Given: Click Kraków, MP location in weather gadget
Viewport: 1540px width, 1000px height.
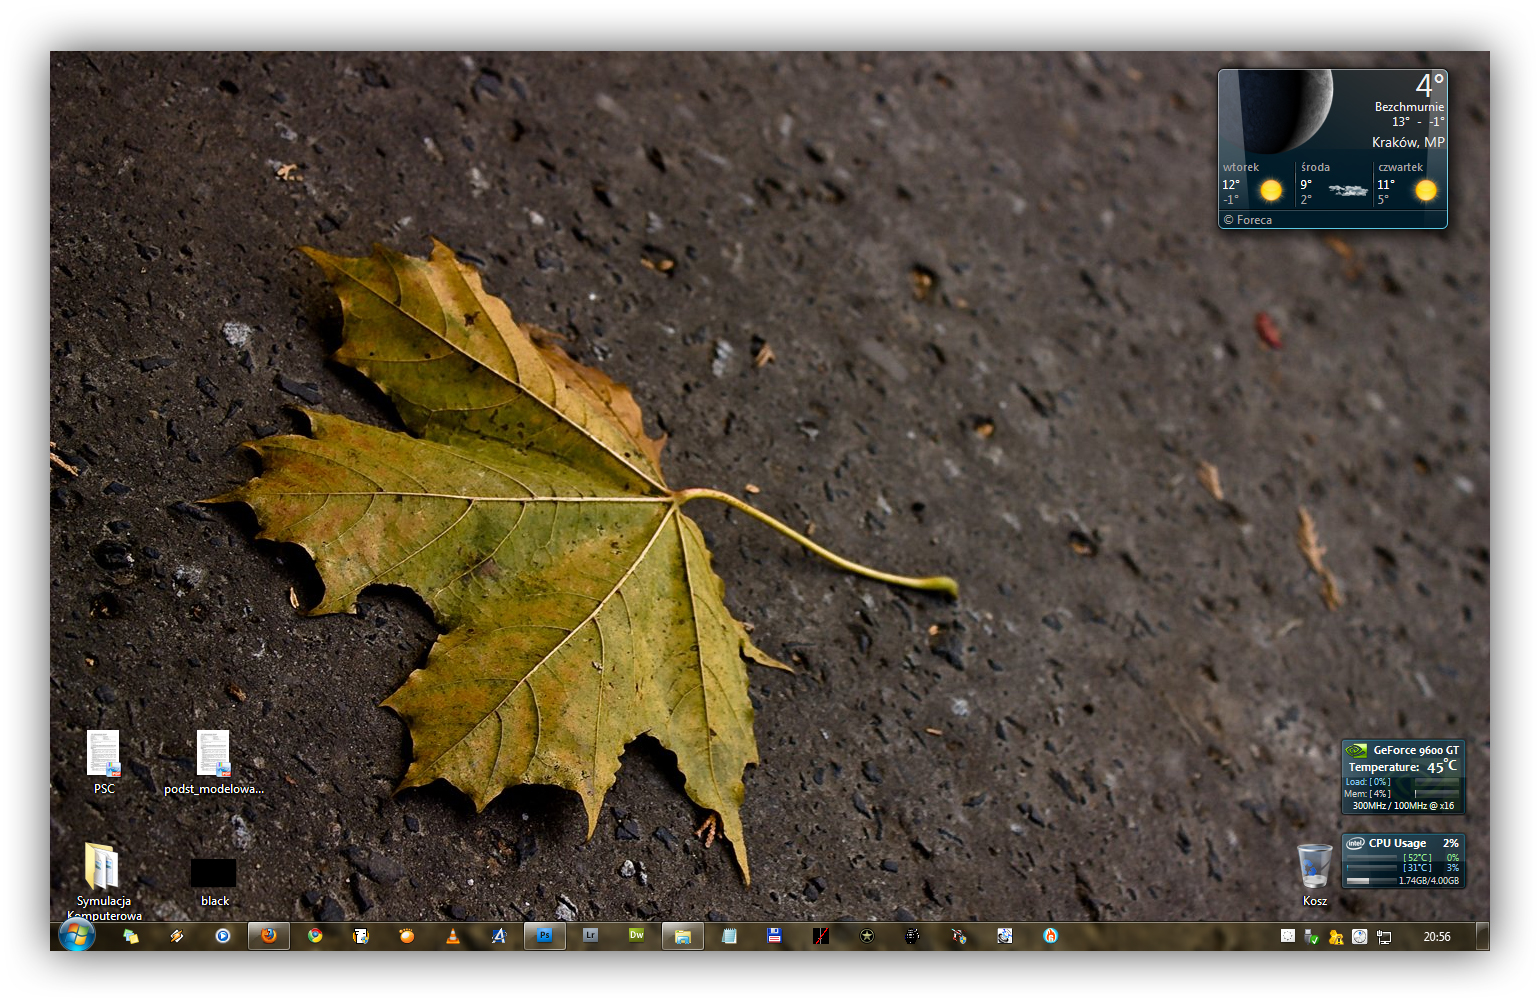Looking at the screenshot, I should 1407,142.
